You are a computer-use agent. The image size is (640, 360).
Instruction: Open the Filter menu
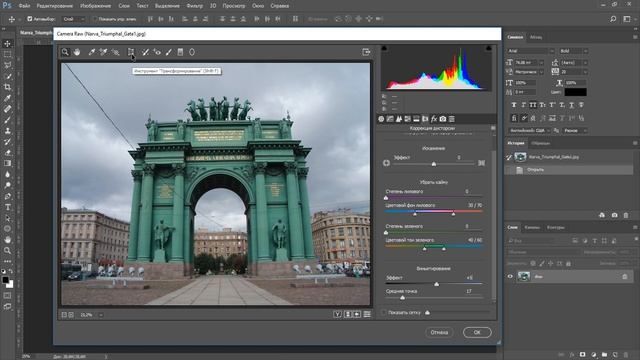(194, 6)
